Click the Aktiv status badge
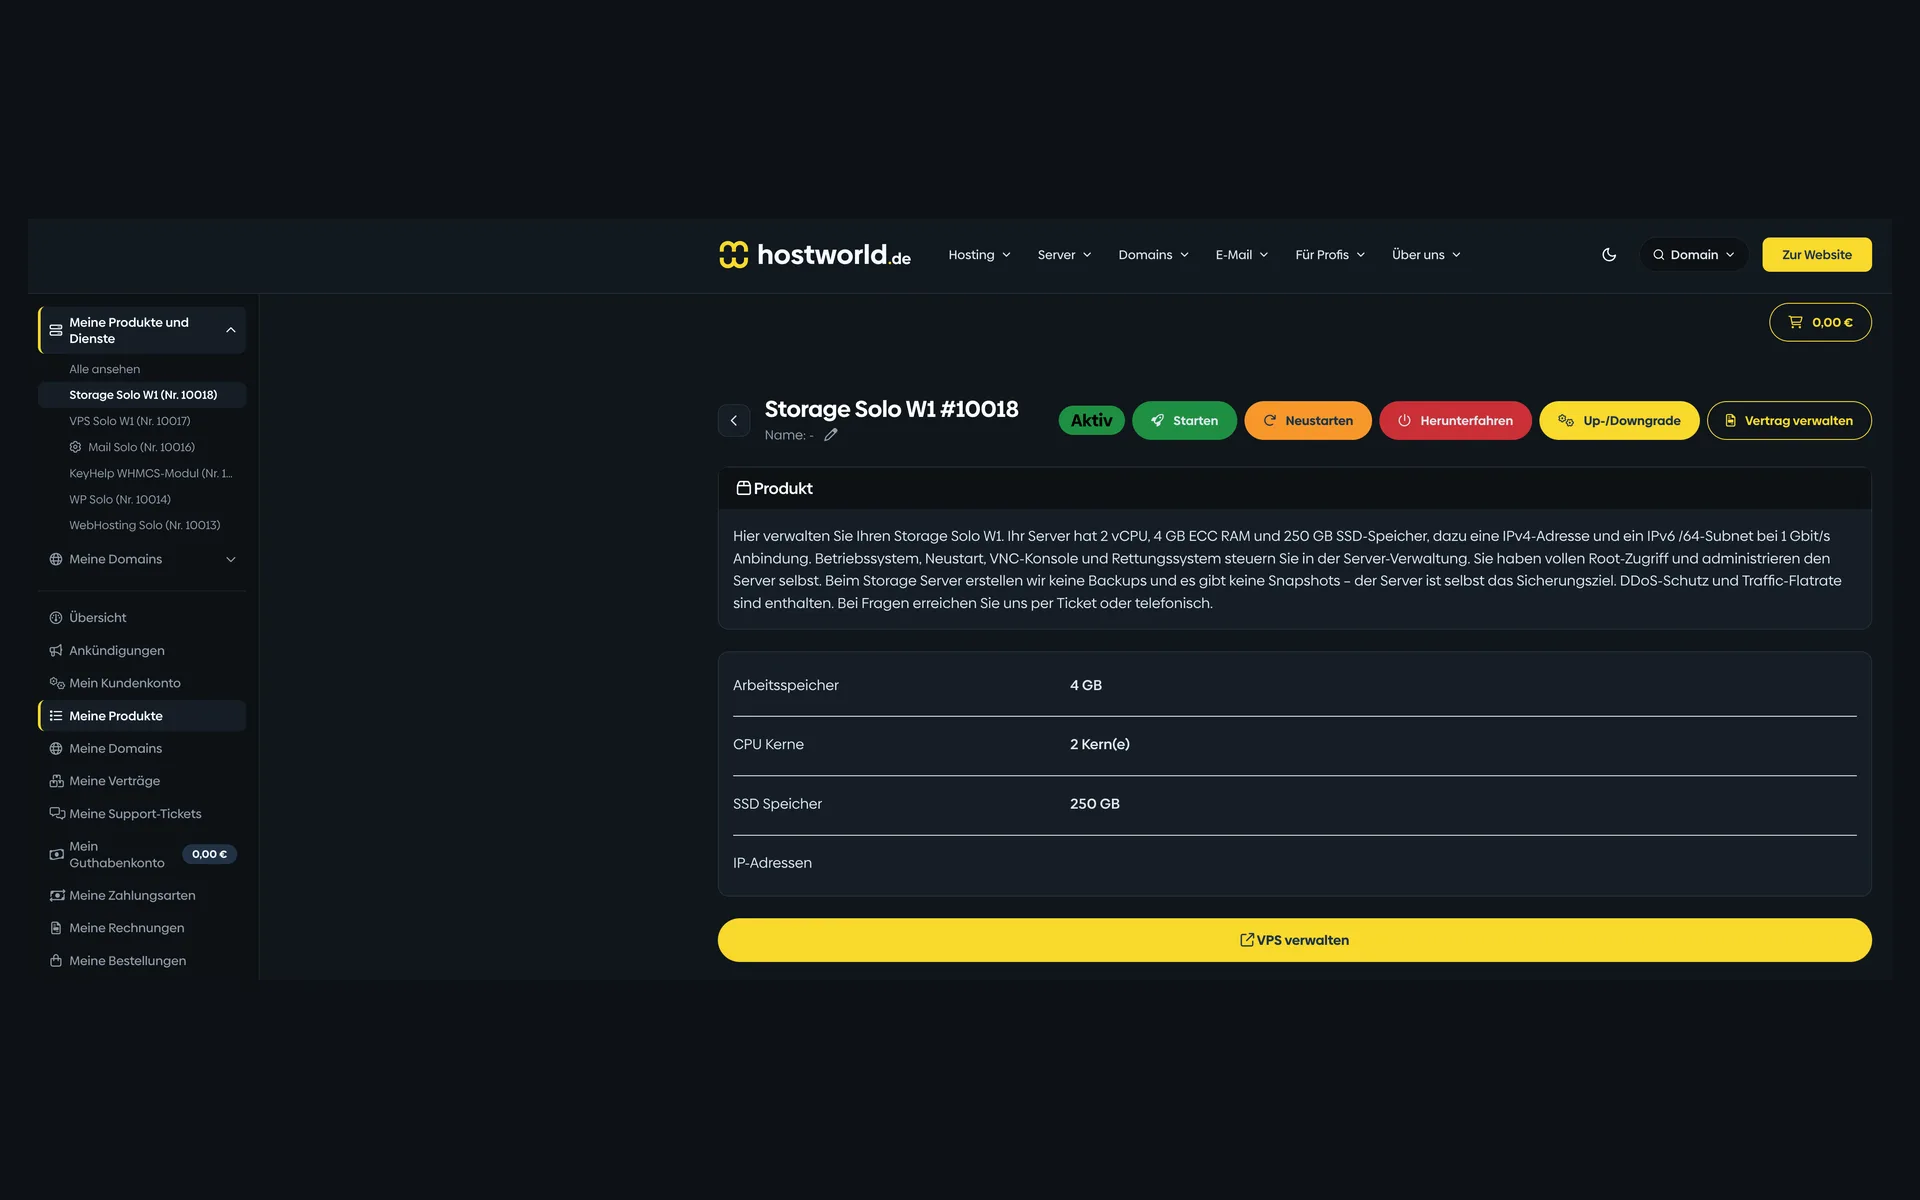Screen dimensions: 1920x1200 1091,421
